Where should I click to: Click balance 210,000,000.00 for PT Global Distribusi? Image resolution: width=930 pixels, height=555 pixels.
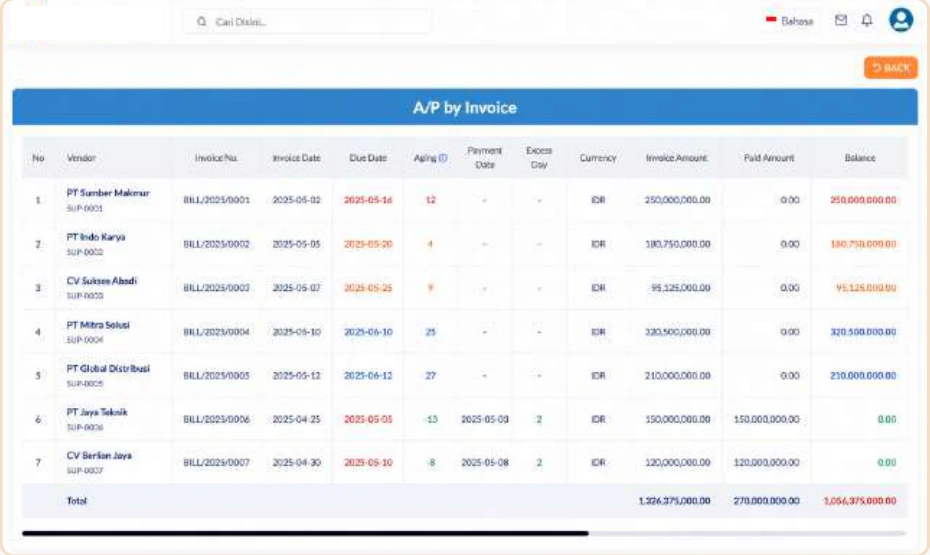pos(863,376)
